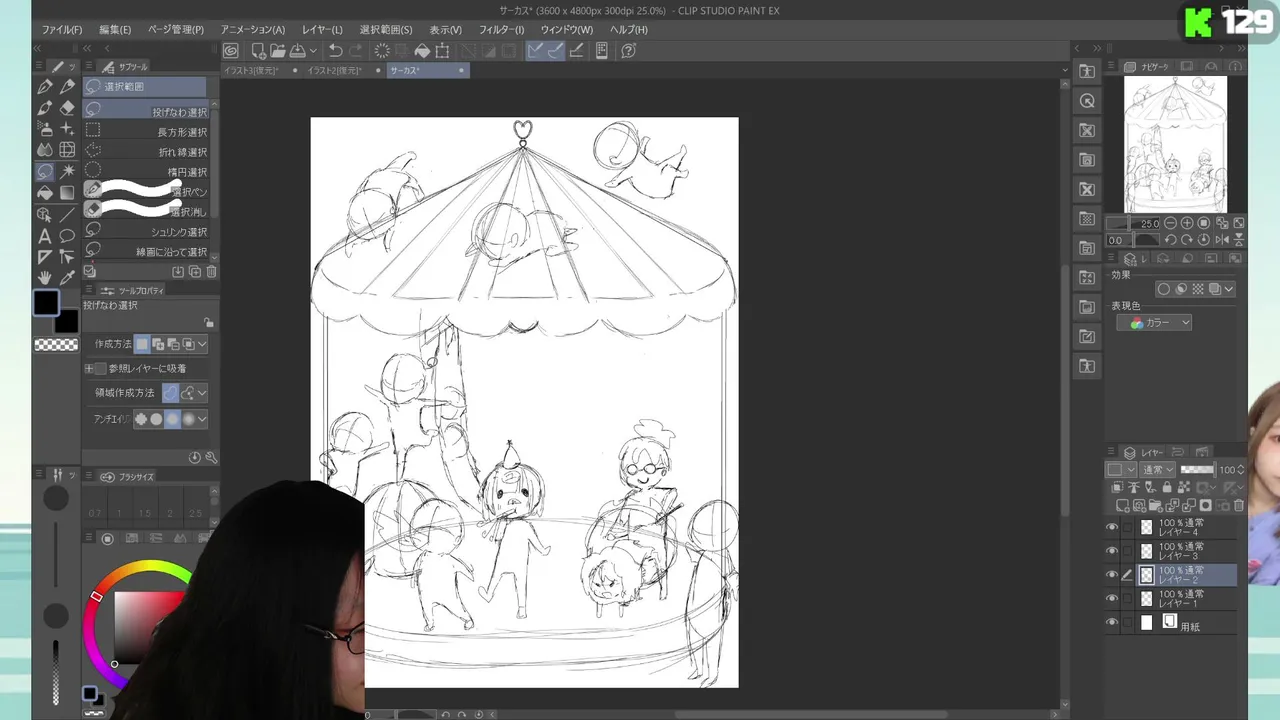Screen dimensions: 1280x720
Task: Toggle 参照レイヤーに吸着 checkbox
Action: coord(100,369)
